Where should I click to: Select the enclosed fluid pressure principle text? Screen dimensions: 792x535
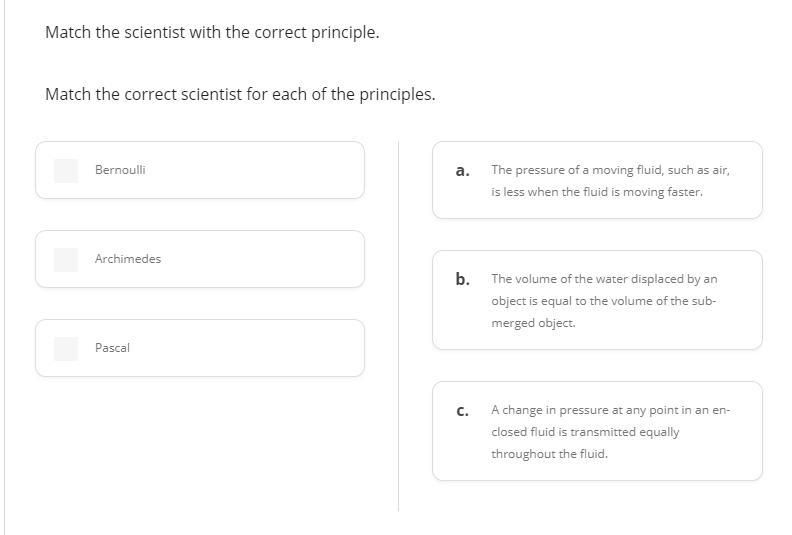pos(610,432)
